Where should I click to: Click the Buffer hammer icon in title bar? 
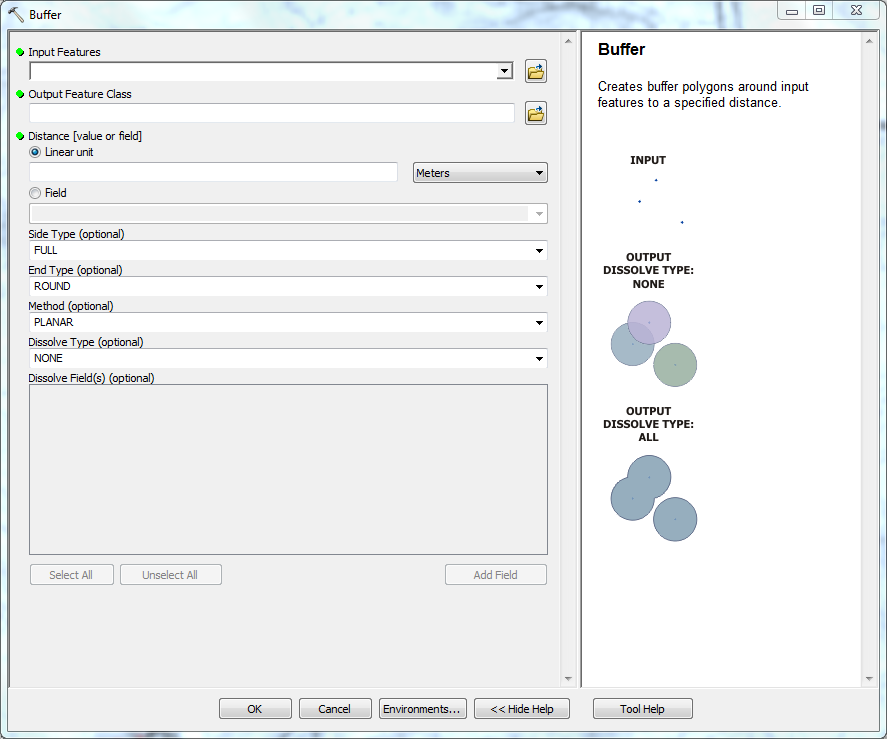click(x=16, y=15)
